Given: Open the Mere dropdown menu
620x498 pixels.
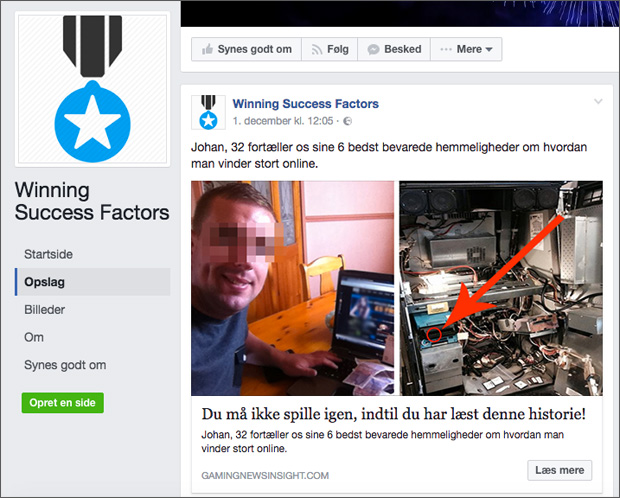Looking at the screenshot, I should pos(466,49).
